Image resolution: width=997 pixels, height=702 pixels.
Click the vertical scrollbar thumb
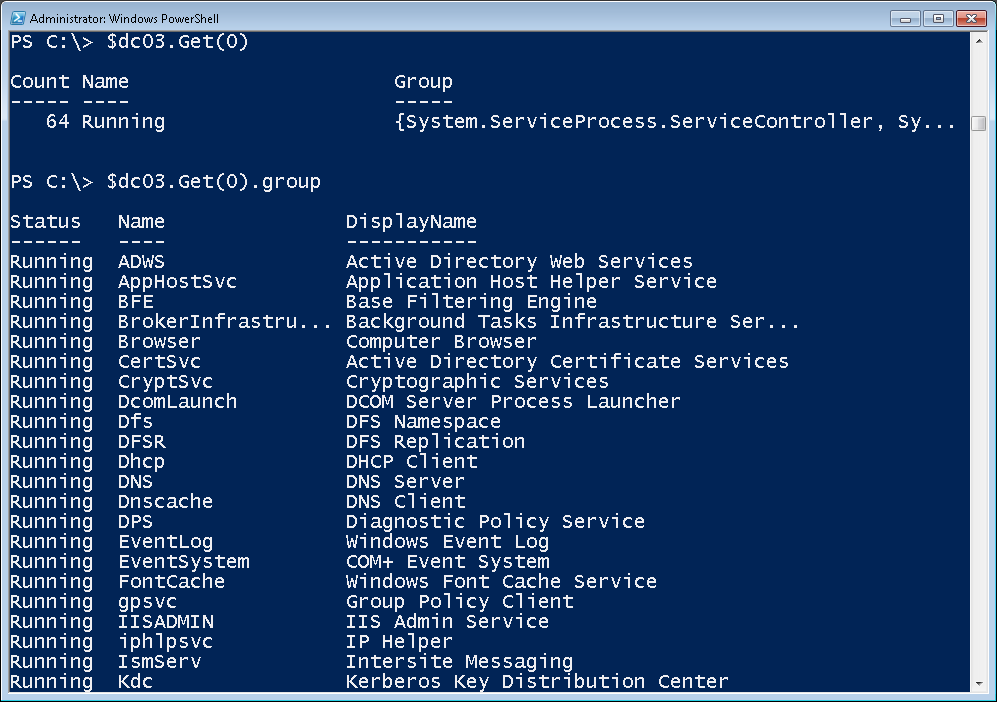(978, 124)
